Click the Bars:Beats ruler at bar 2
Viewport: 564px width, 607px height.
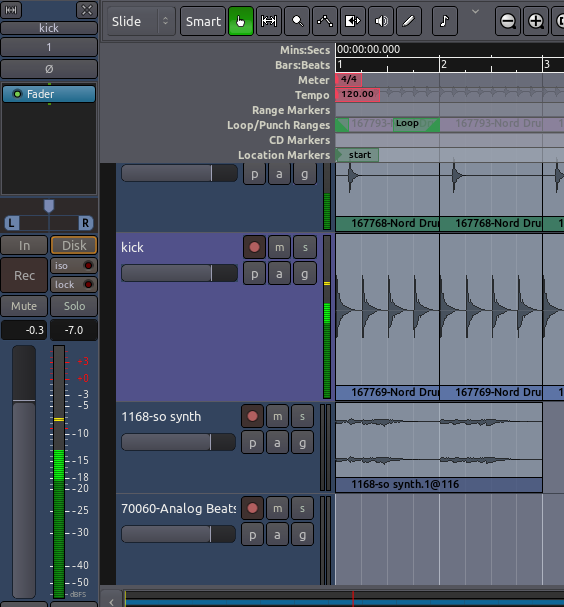click(444, 64)
